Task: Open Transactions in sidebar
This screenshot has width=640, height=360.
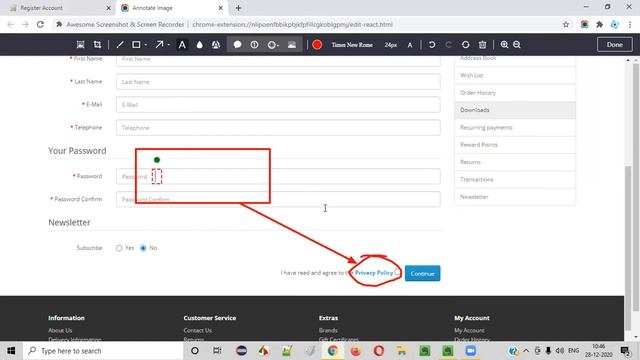Action: tap(515, 179)
